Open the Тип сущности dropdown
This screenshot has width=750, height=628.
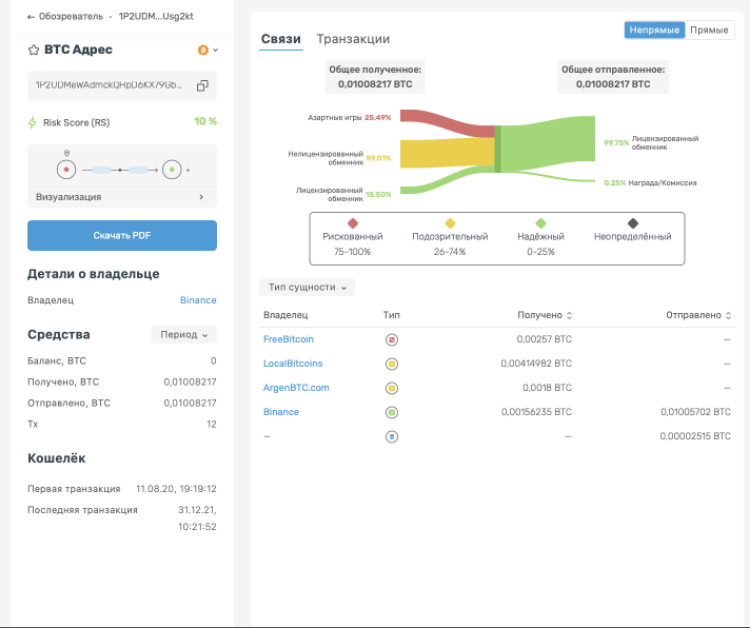(307, 287)
